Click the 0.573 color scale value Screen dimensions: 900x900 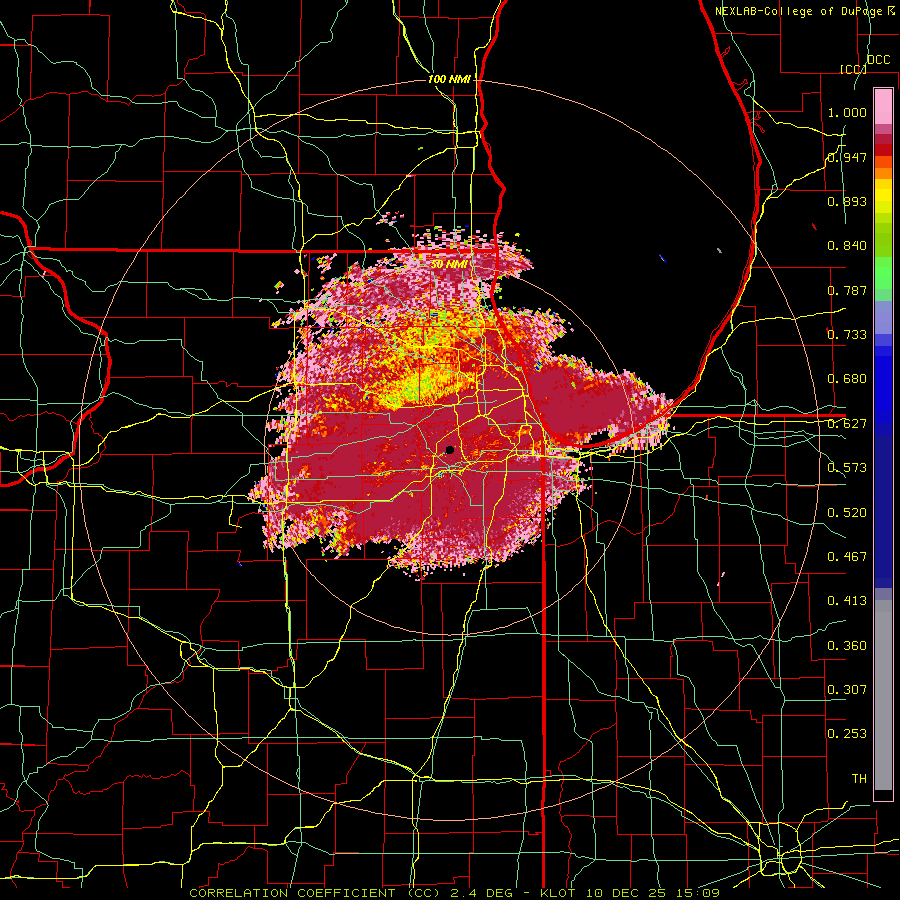847,468
